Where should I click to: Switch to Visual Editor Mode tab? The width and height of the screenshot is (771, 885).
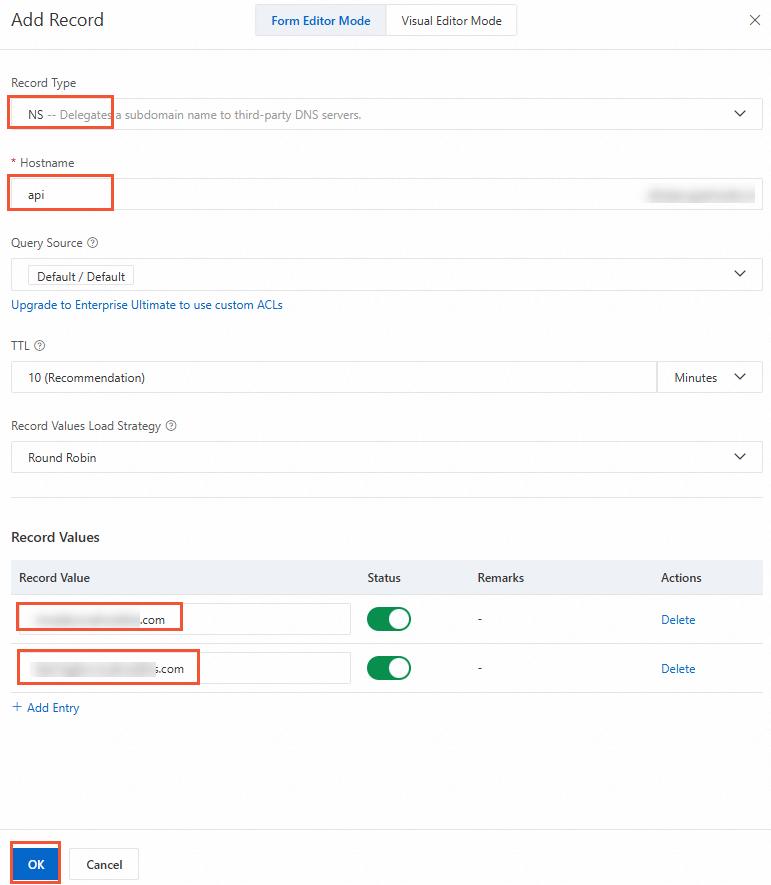451,20
